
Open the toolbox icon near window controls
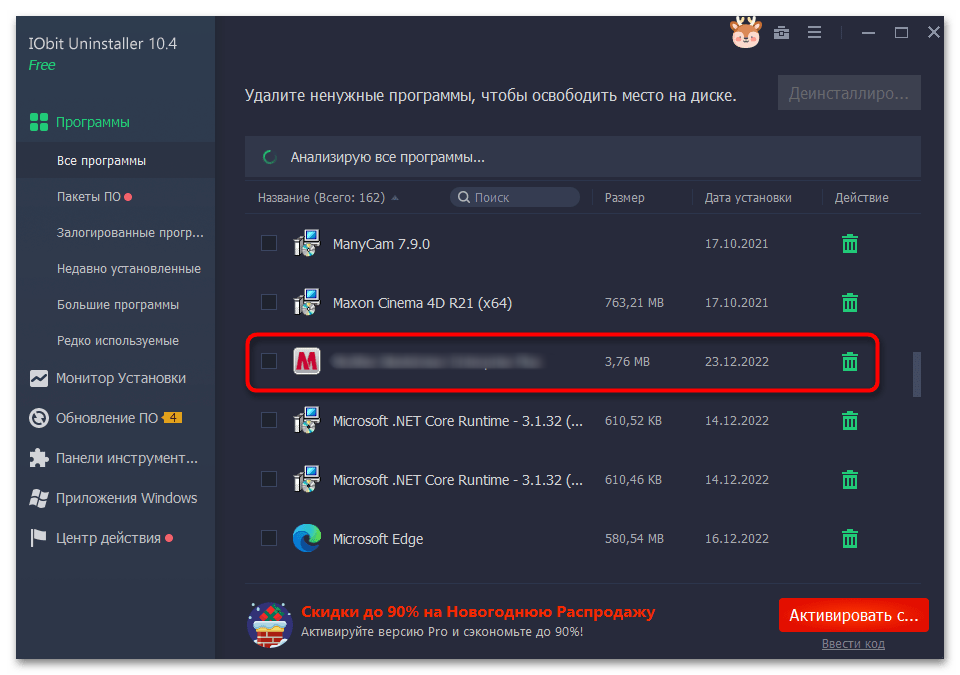(x=781, y=32)
